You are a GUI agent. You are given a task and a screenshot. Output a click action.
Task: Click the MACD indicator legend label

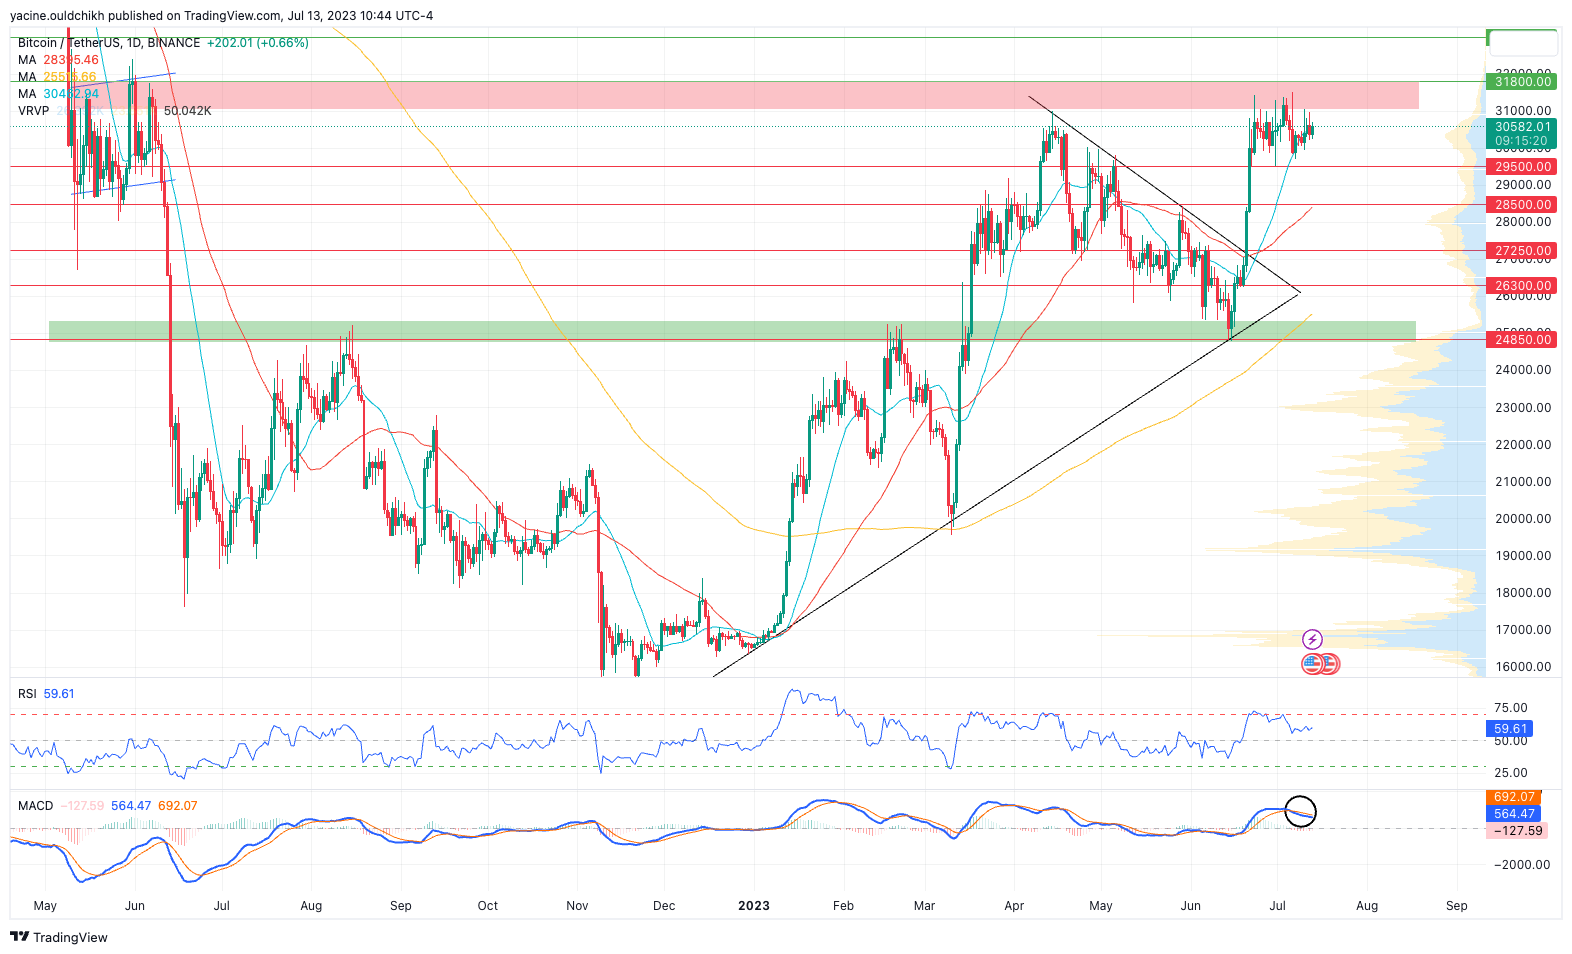coord(35,806)
